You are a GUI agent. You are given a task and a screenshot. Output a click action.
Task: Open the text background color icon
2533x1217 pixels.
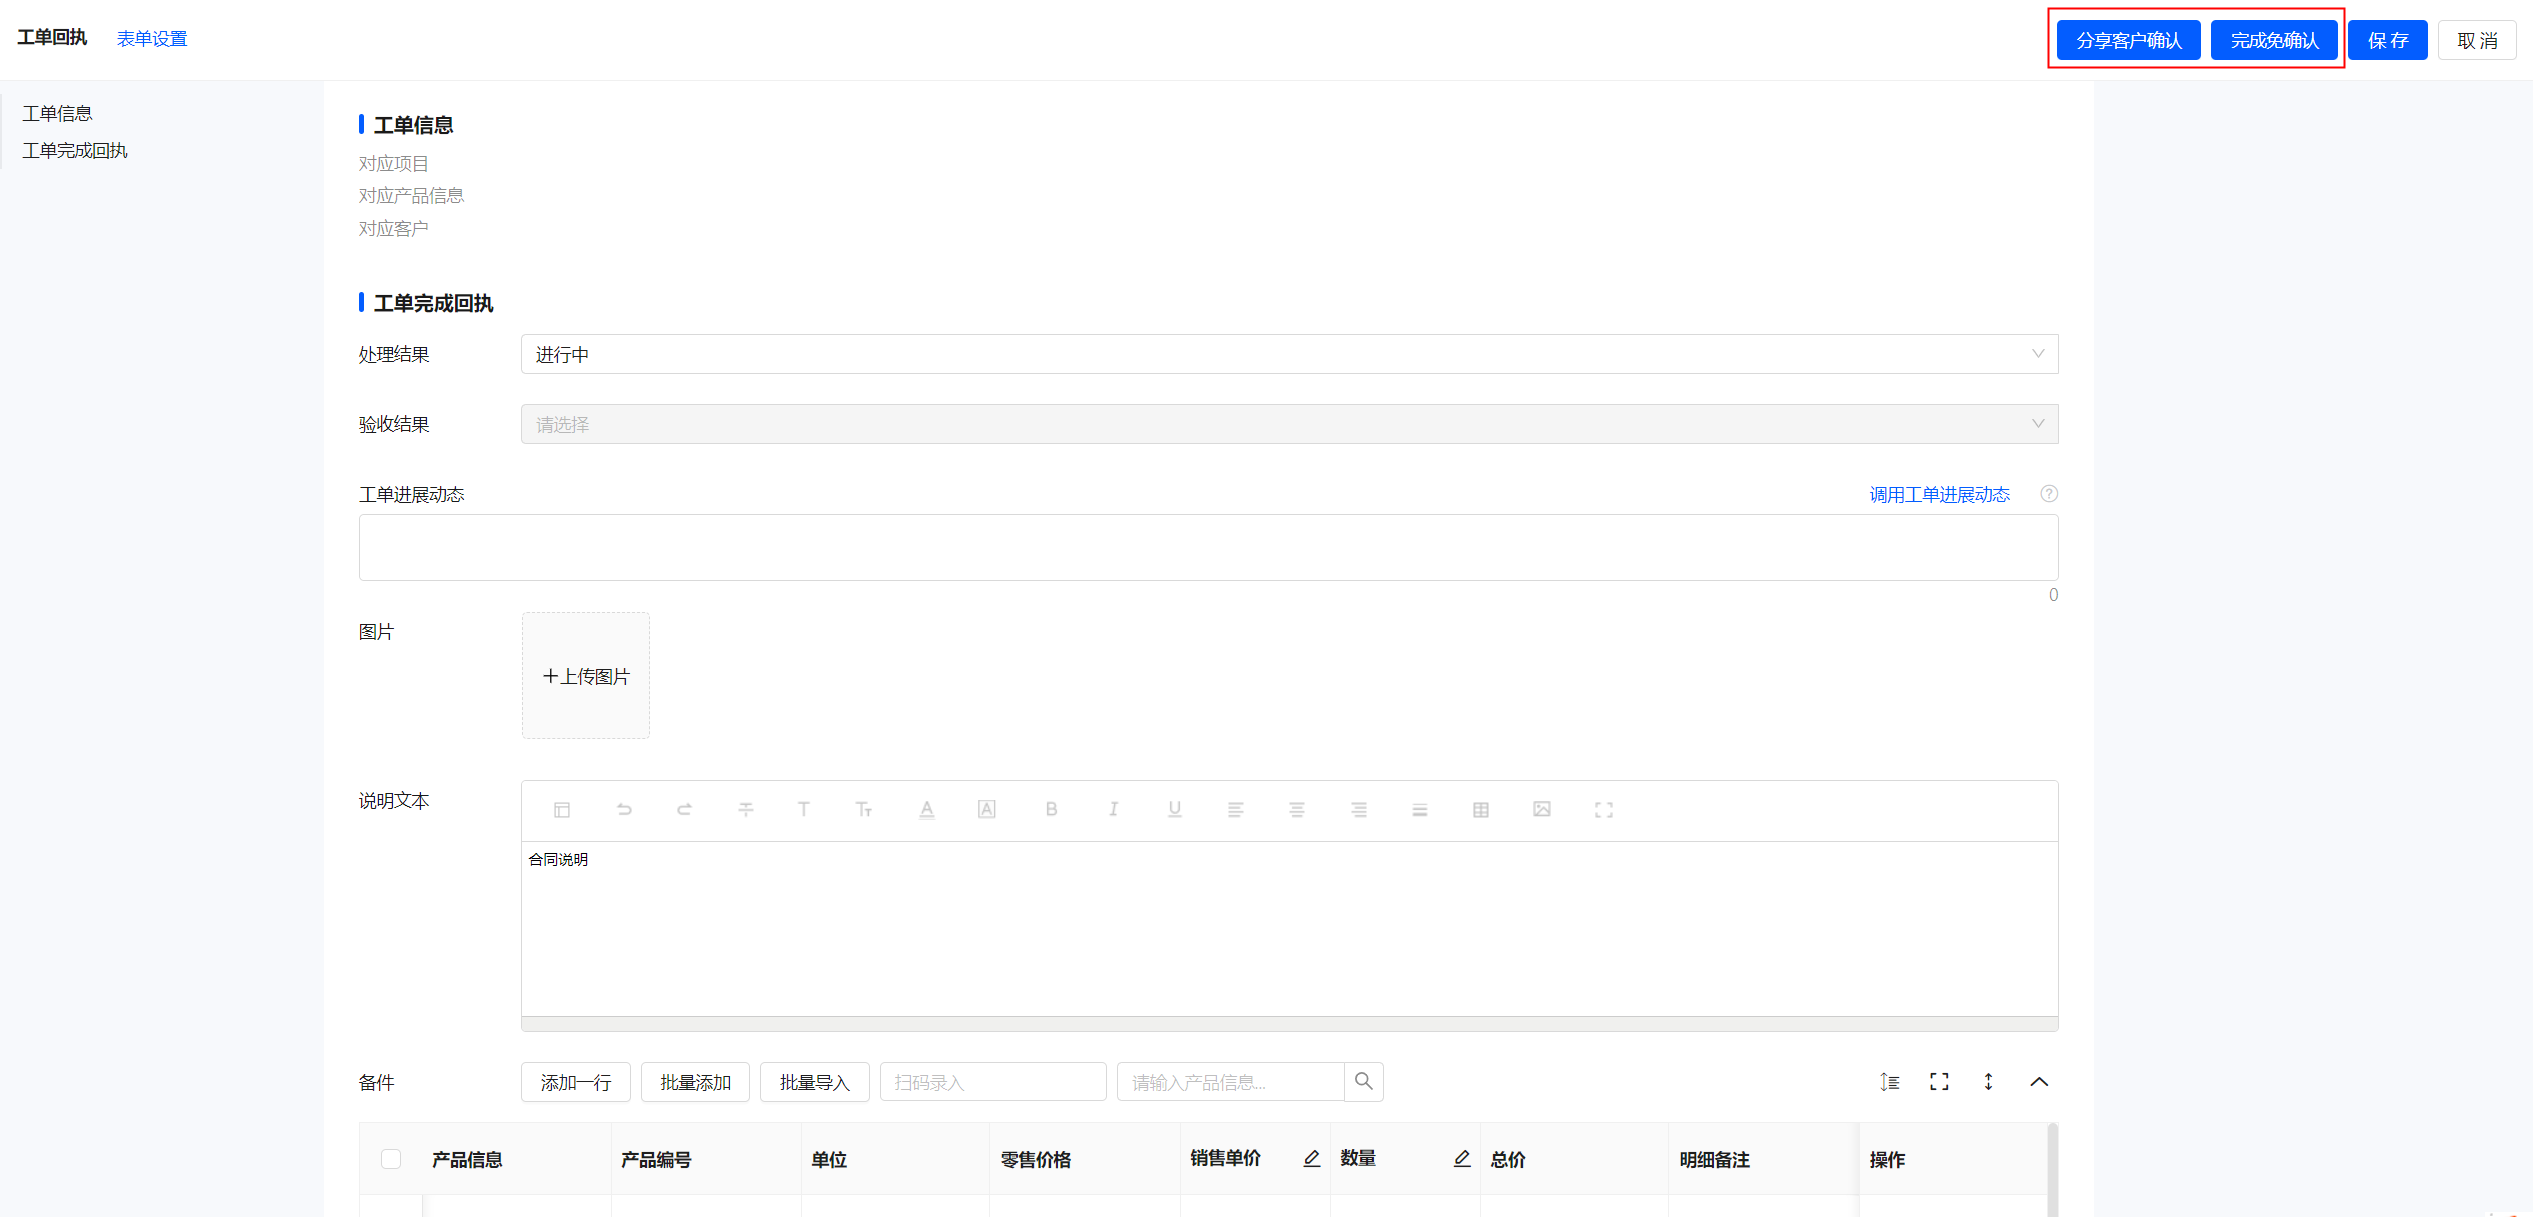(x=987, y=810)
